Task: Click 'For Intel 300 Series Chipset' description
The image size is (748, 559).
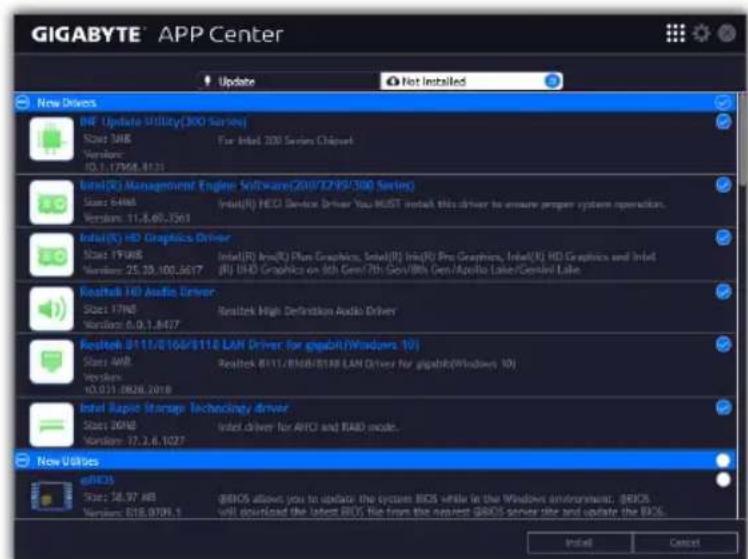Action: (286, 140)
